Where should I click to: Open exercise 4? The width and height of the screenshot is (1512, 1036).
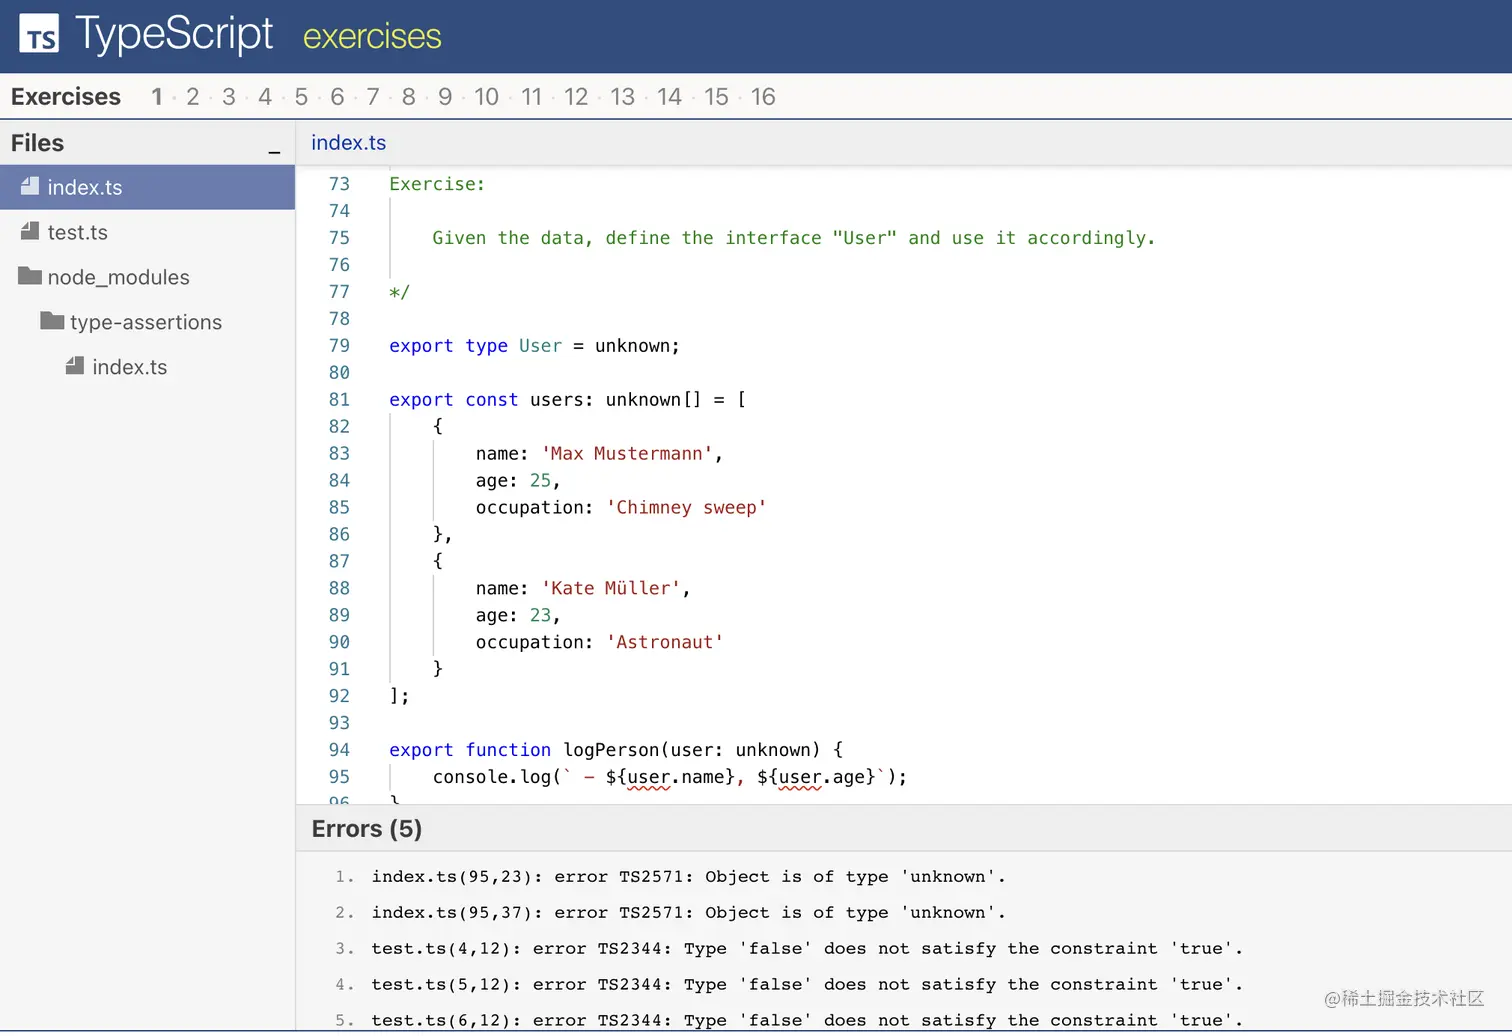(x=265, y=97)
